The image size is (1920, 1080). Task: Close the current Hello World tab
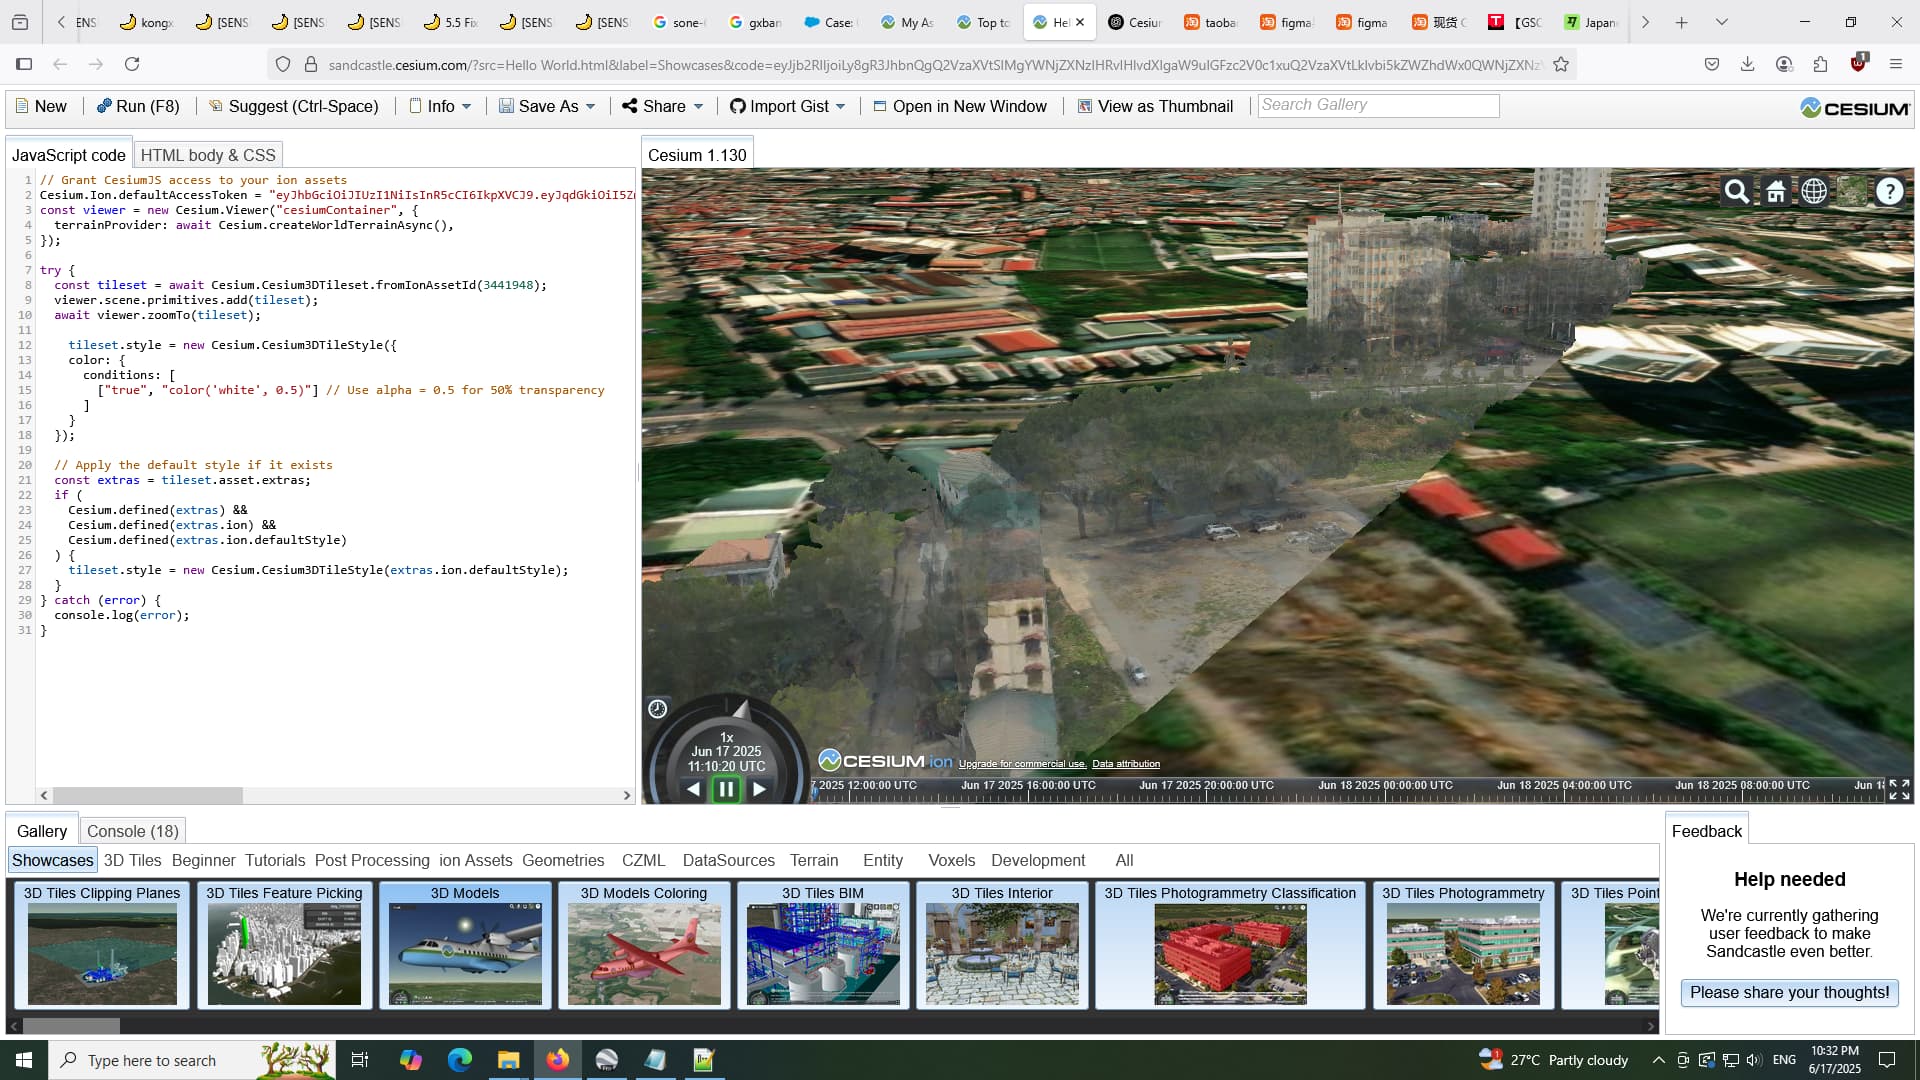click(x=1080, y=22)
